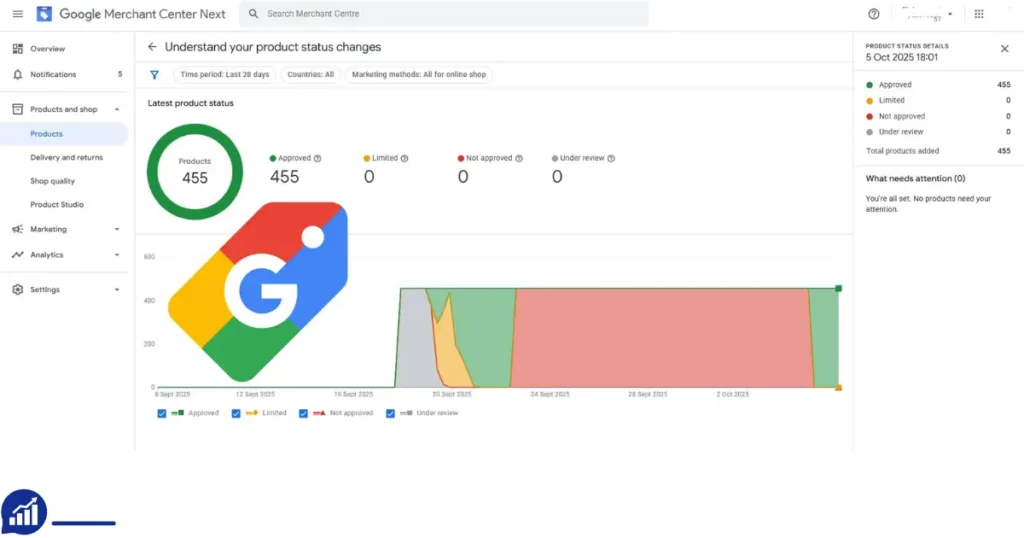Click the Latest product status heading

coord(191,103)
